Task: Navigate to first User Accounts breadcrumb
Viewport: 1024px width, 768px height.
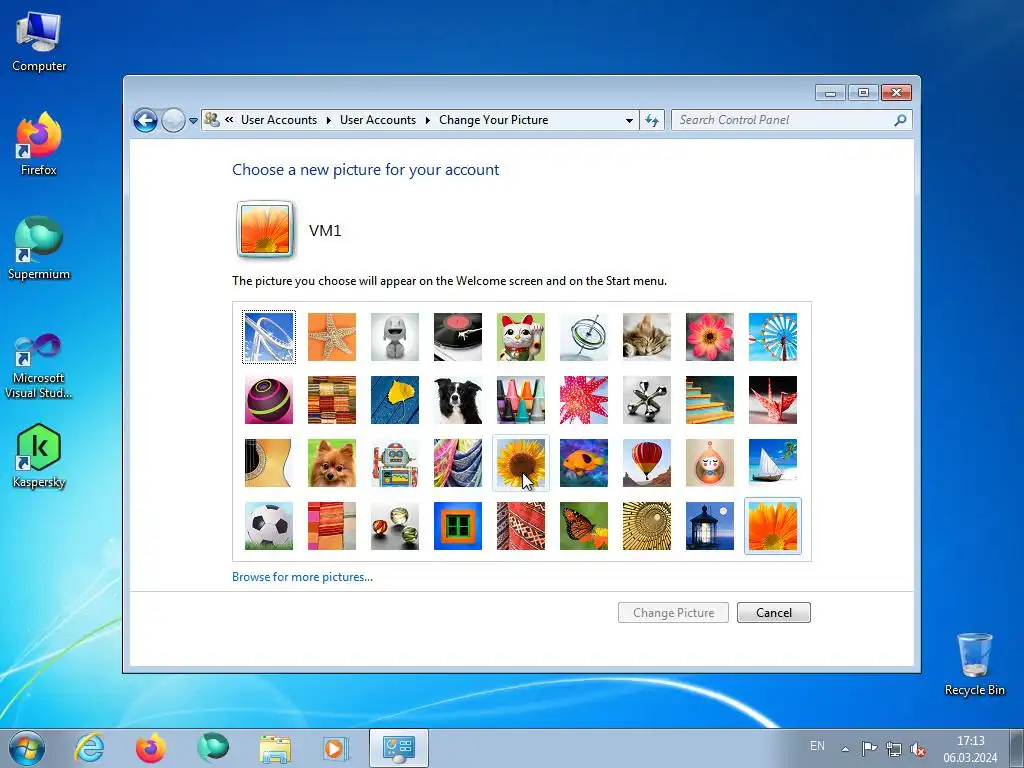Action: pyautogui.click(x=279, y=120)
